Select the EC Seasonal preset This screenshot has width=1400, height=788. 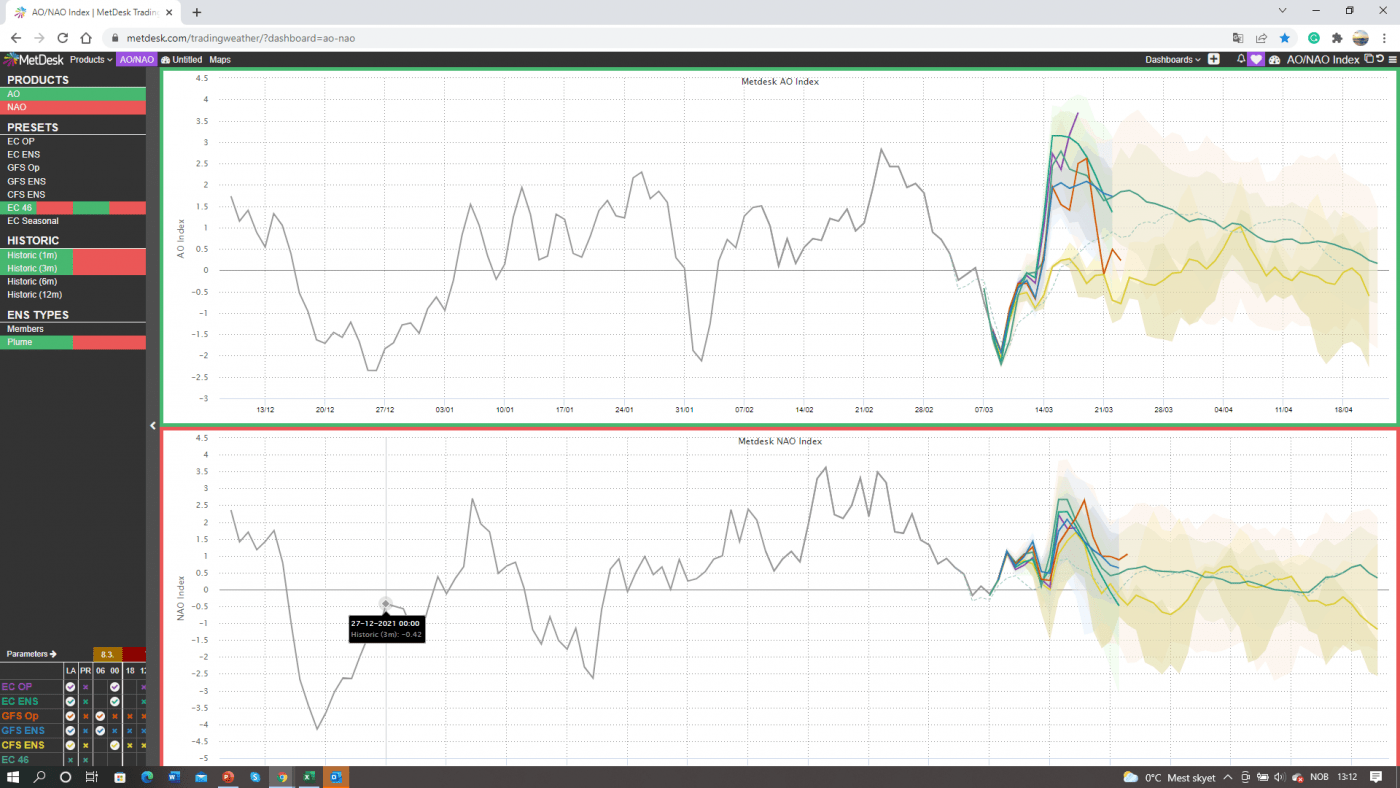pos(35,220)
